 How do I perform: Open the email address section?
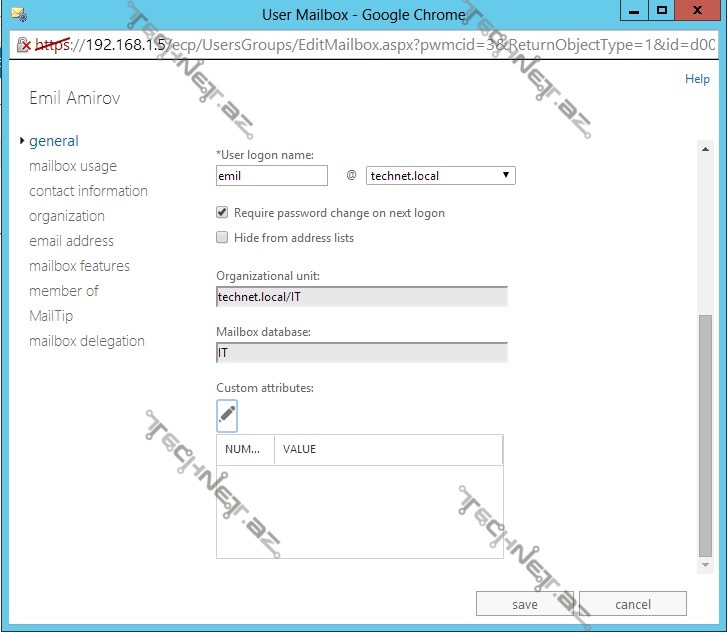click(71, 241)
